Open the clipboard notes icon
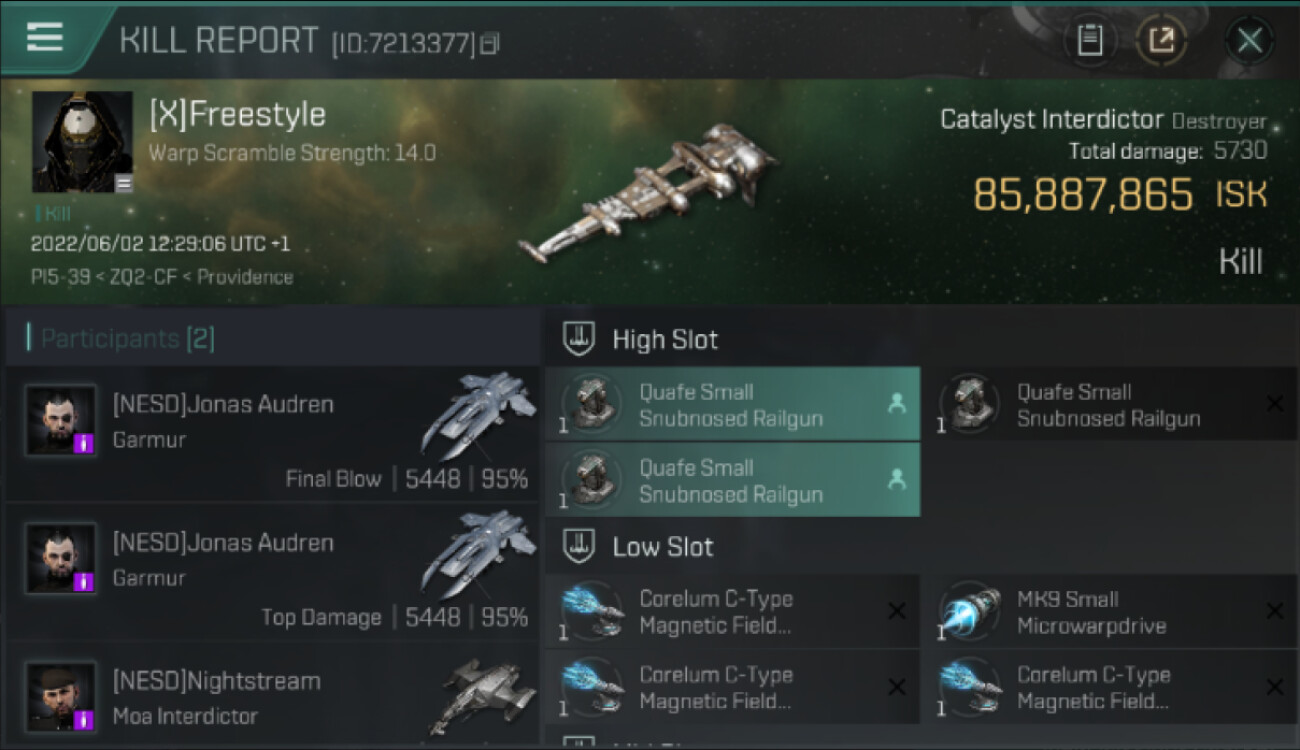The width and height of the screenshot is (1300, 750). click(1090, 41)
